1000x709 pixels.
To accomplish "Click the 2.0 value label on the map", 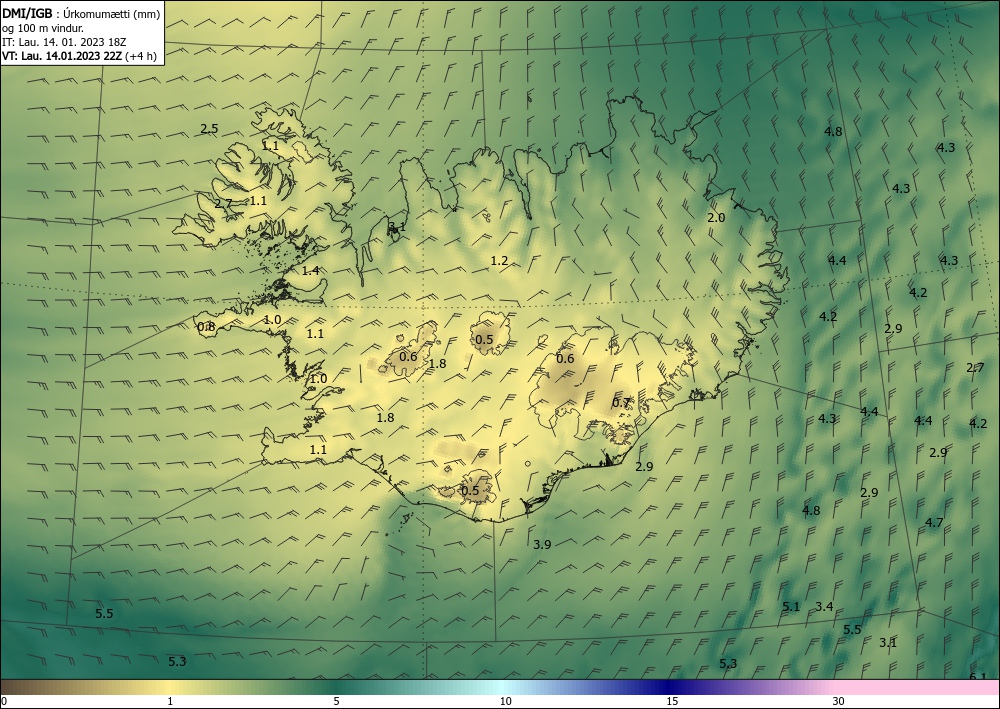I will [x=716, y=217].
